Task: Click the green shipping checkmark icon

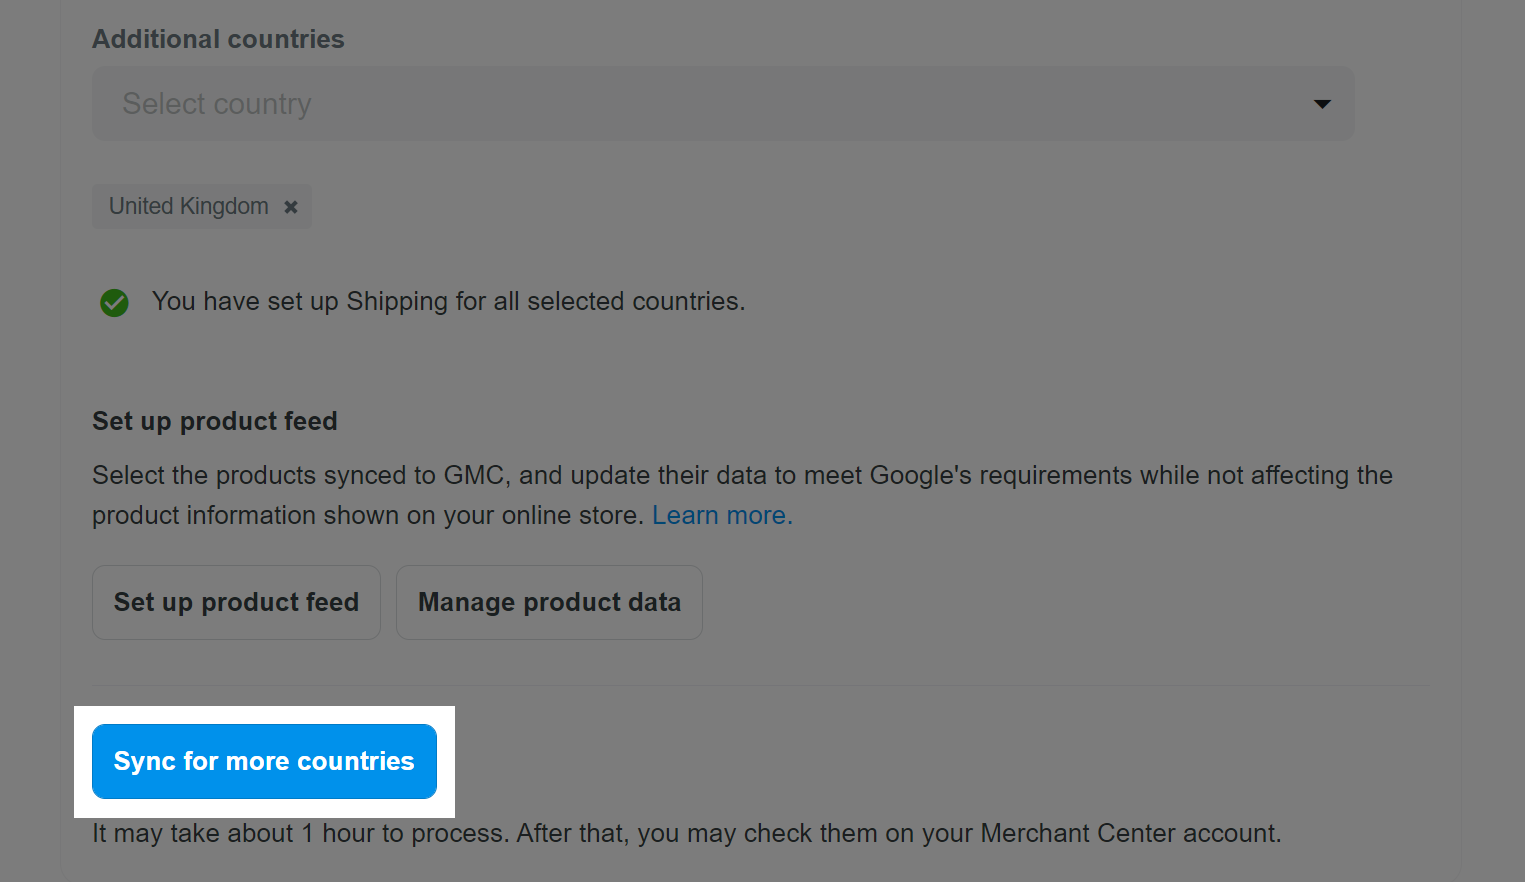Action: pyautogui.click(x=114, y=302)
